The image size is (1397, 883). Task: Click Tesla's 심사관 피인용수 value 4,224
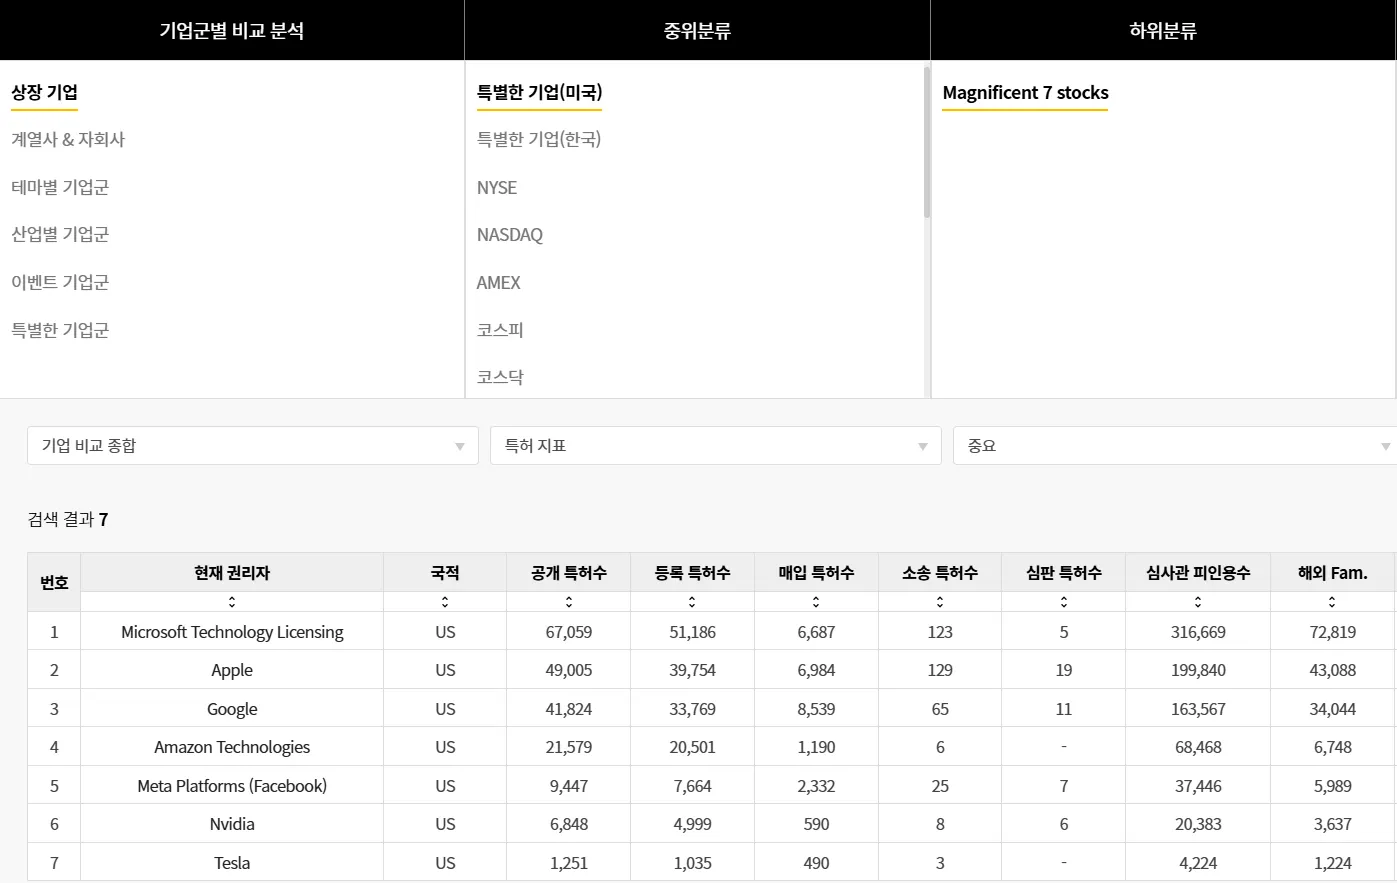tap(1198, 863)
